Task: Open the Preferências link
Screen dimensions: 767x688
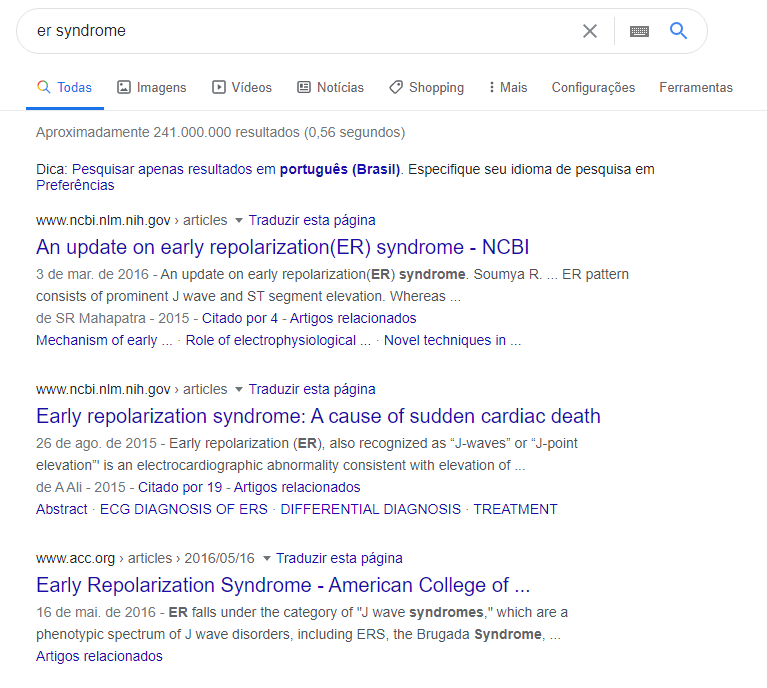Action: [75, 185]
